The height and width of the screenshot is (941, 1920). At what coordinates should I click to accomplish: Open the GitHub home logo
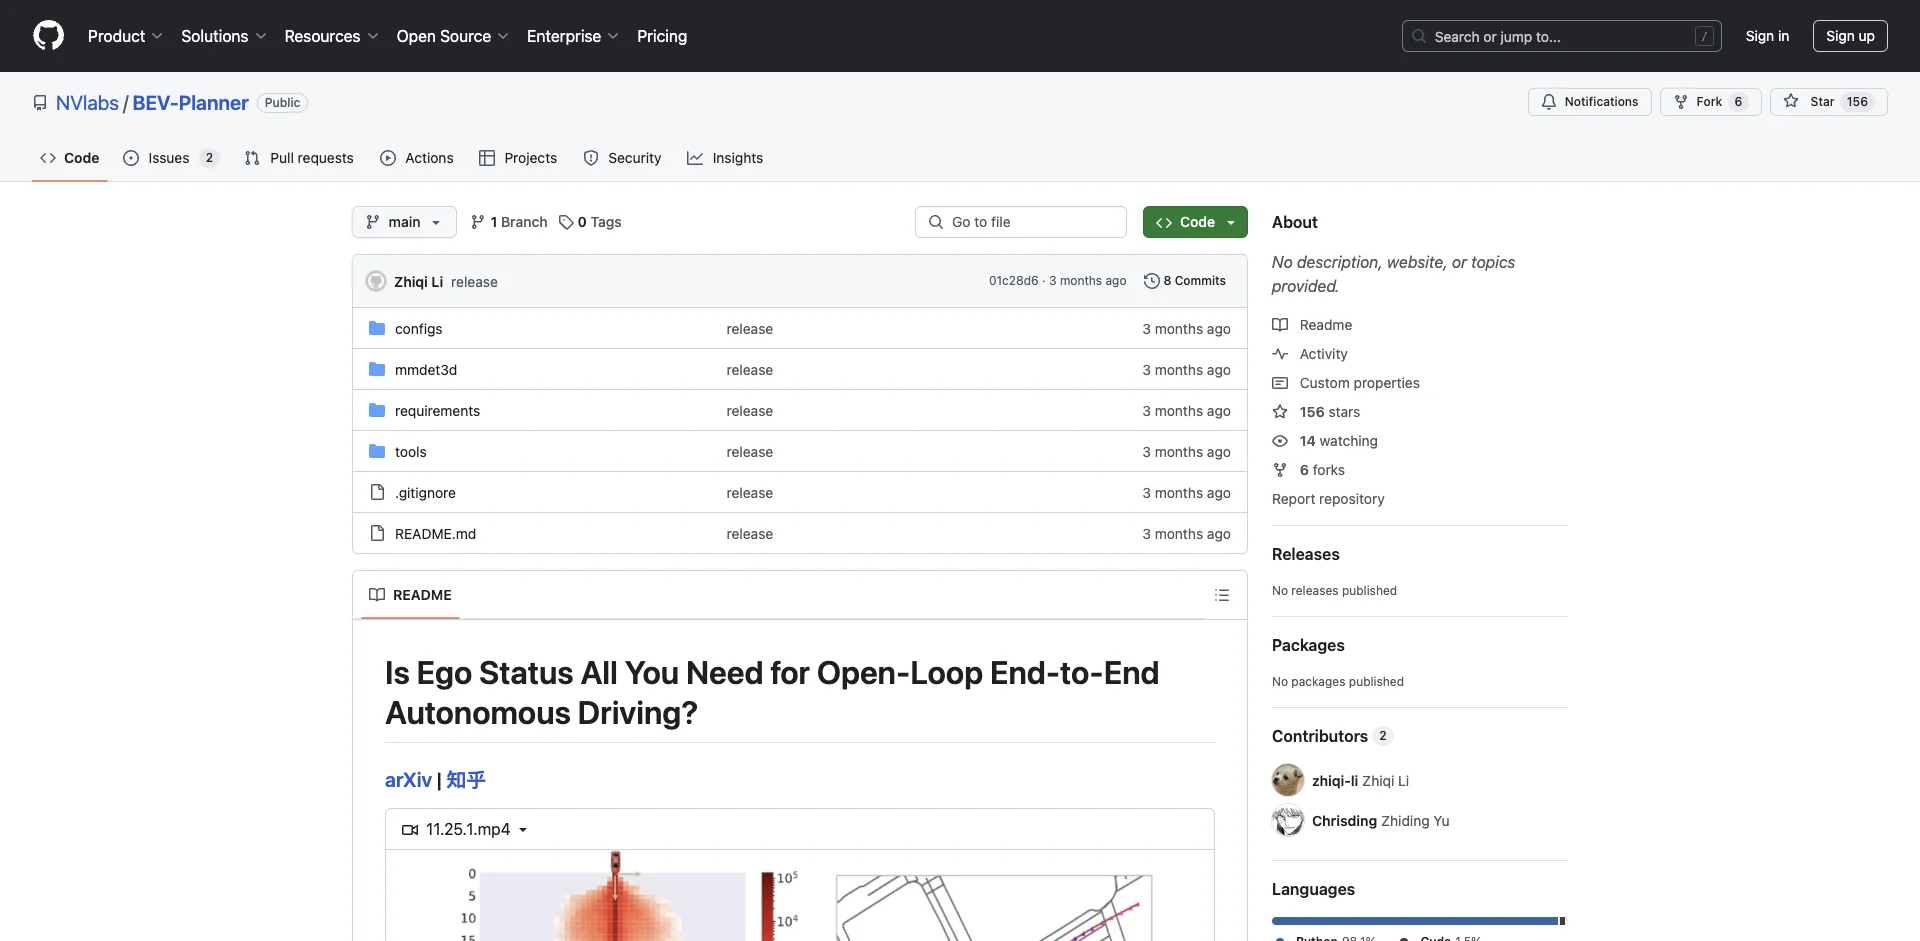pyautogui.click(x=48, y=36)
